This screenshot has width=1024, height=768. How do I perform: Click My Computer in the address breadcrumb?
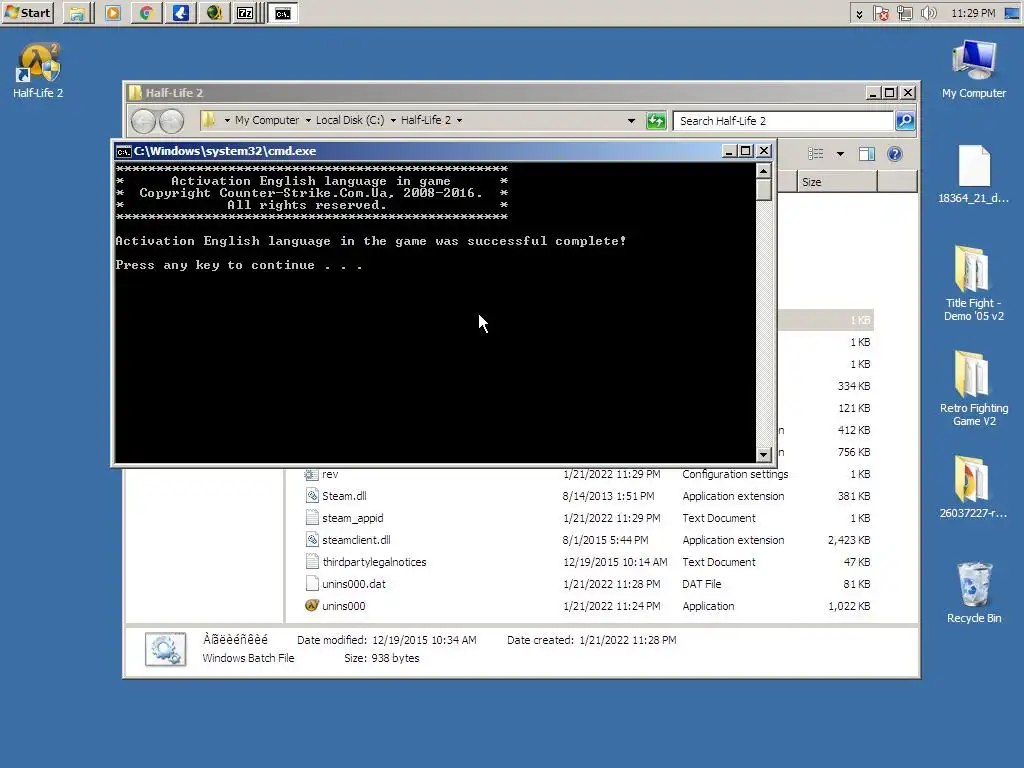(266, 120)
